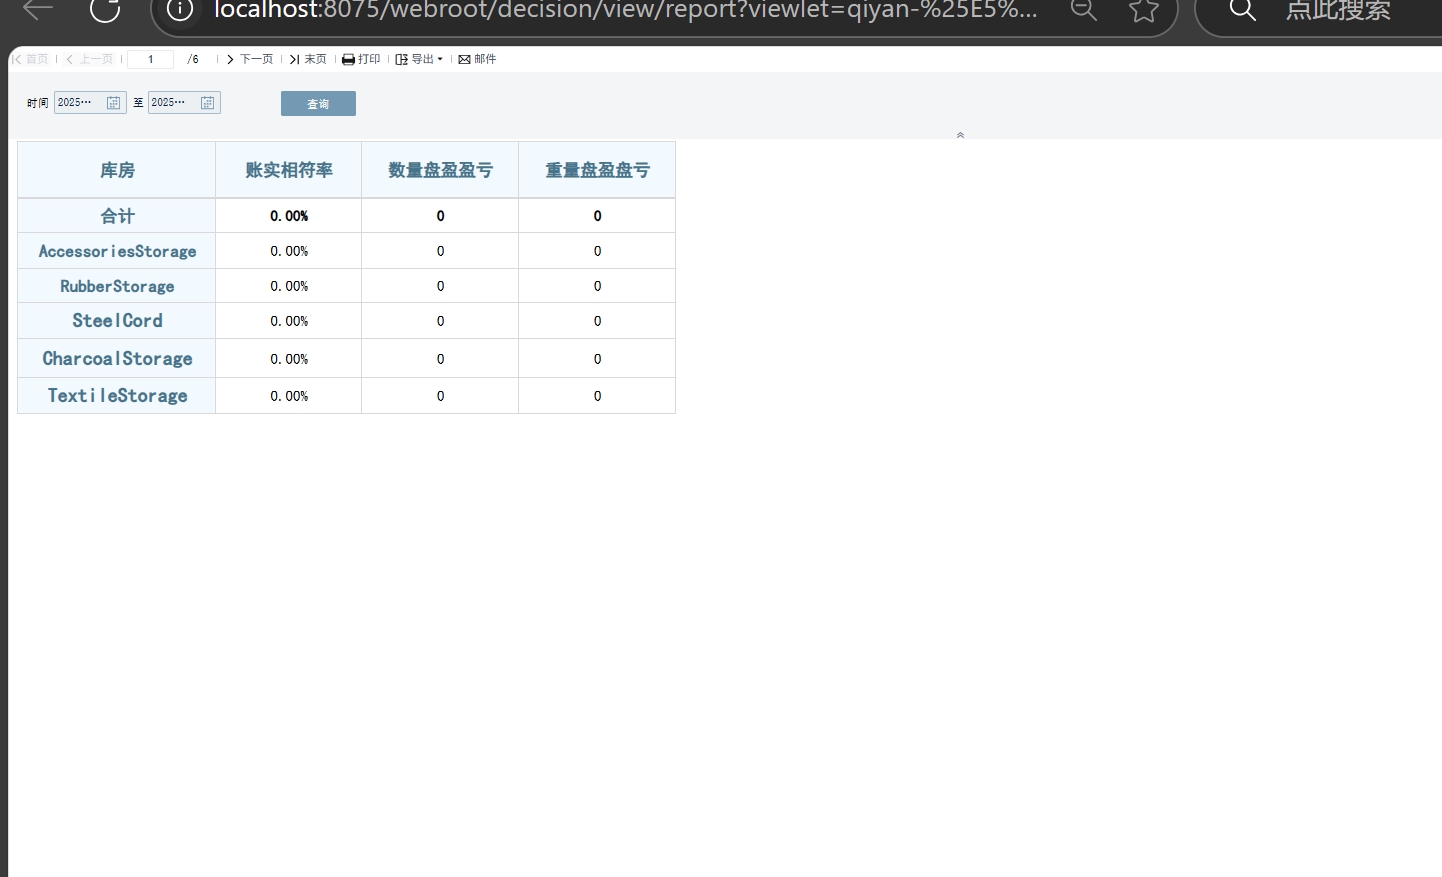
Task: Click SteelCord row's 数量盘盈盈亏 value
Action: [440, 321]
